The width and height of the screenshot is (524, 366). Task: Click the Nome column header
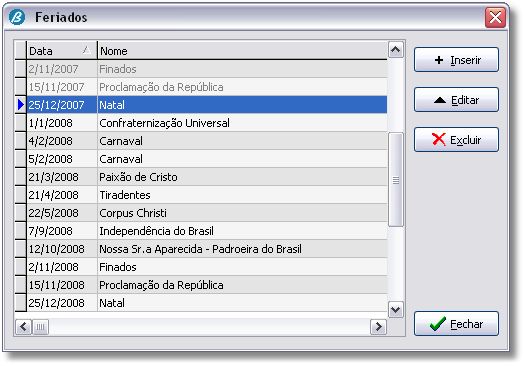click(242, 51)
